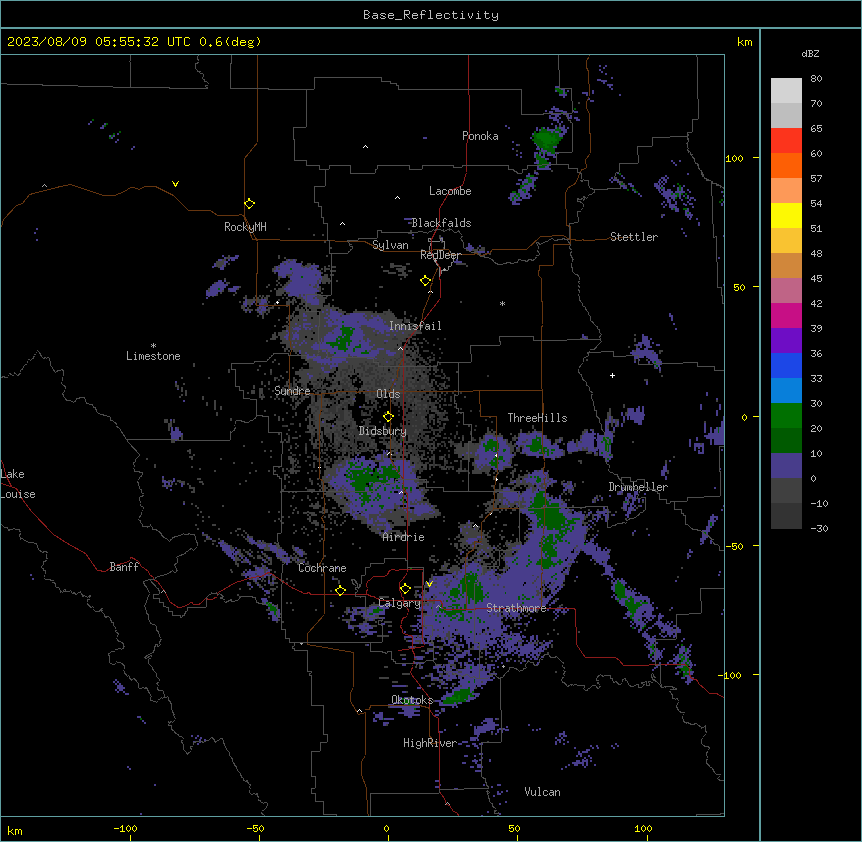Image resolution: width=862 pixels, height=842 pixels.
Task: Click the Ponoka city label
Action: coord(480,136)
